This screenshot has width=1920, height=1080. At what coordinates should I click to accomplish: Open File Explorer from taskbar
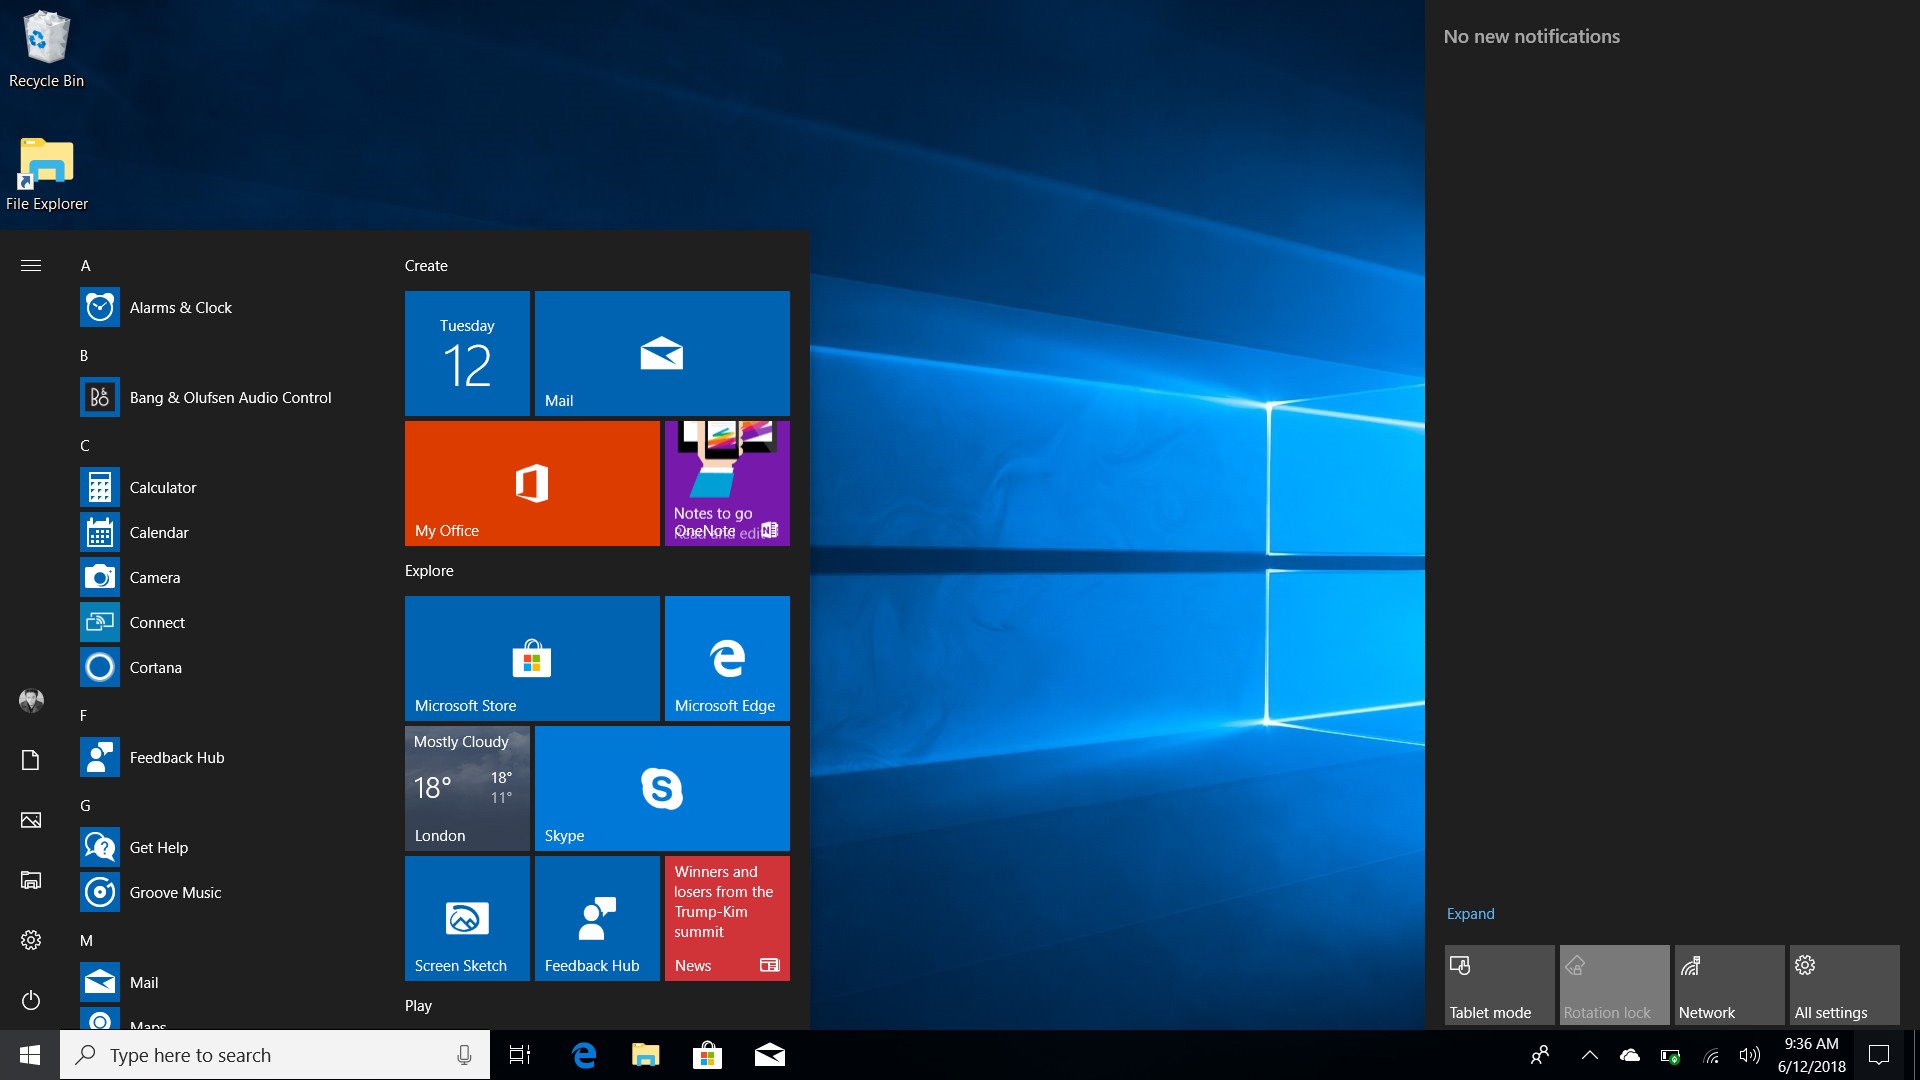[646, 1055]
